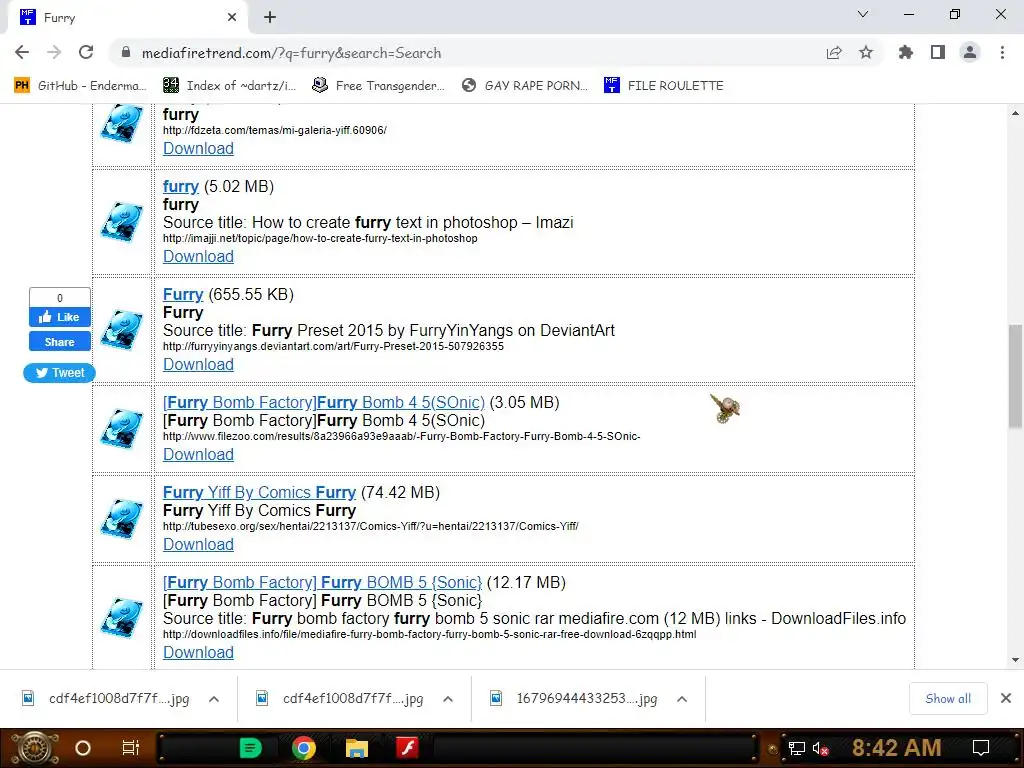
Task: Open the Flash icon on taskbar
Action: point(408,748)
